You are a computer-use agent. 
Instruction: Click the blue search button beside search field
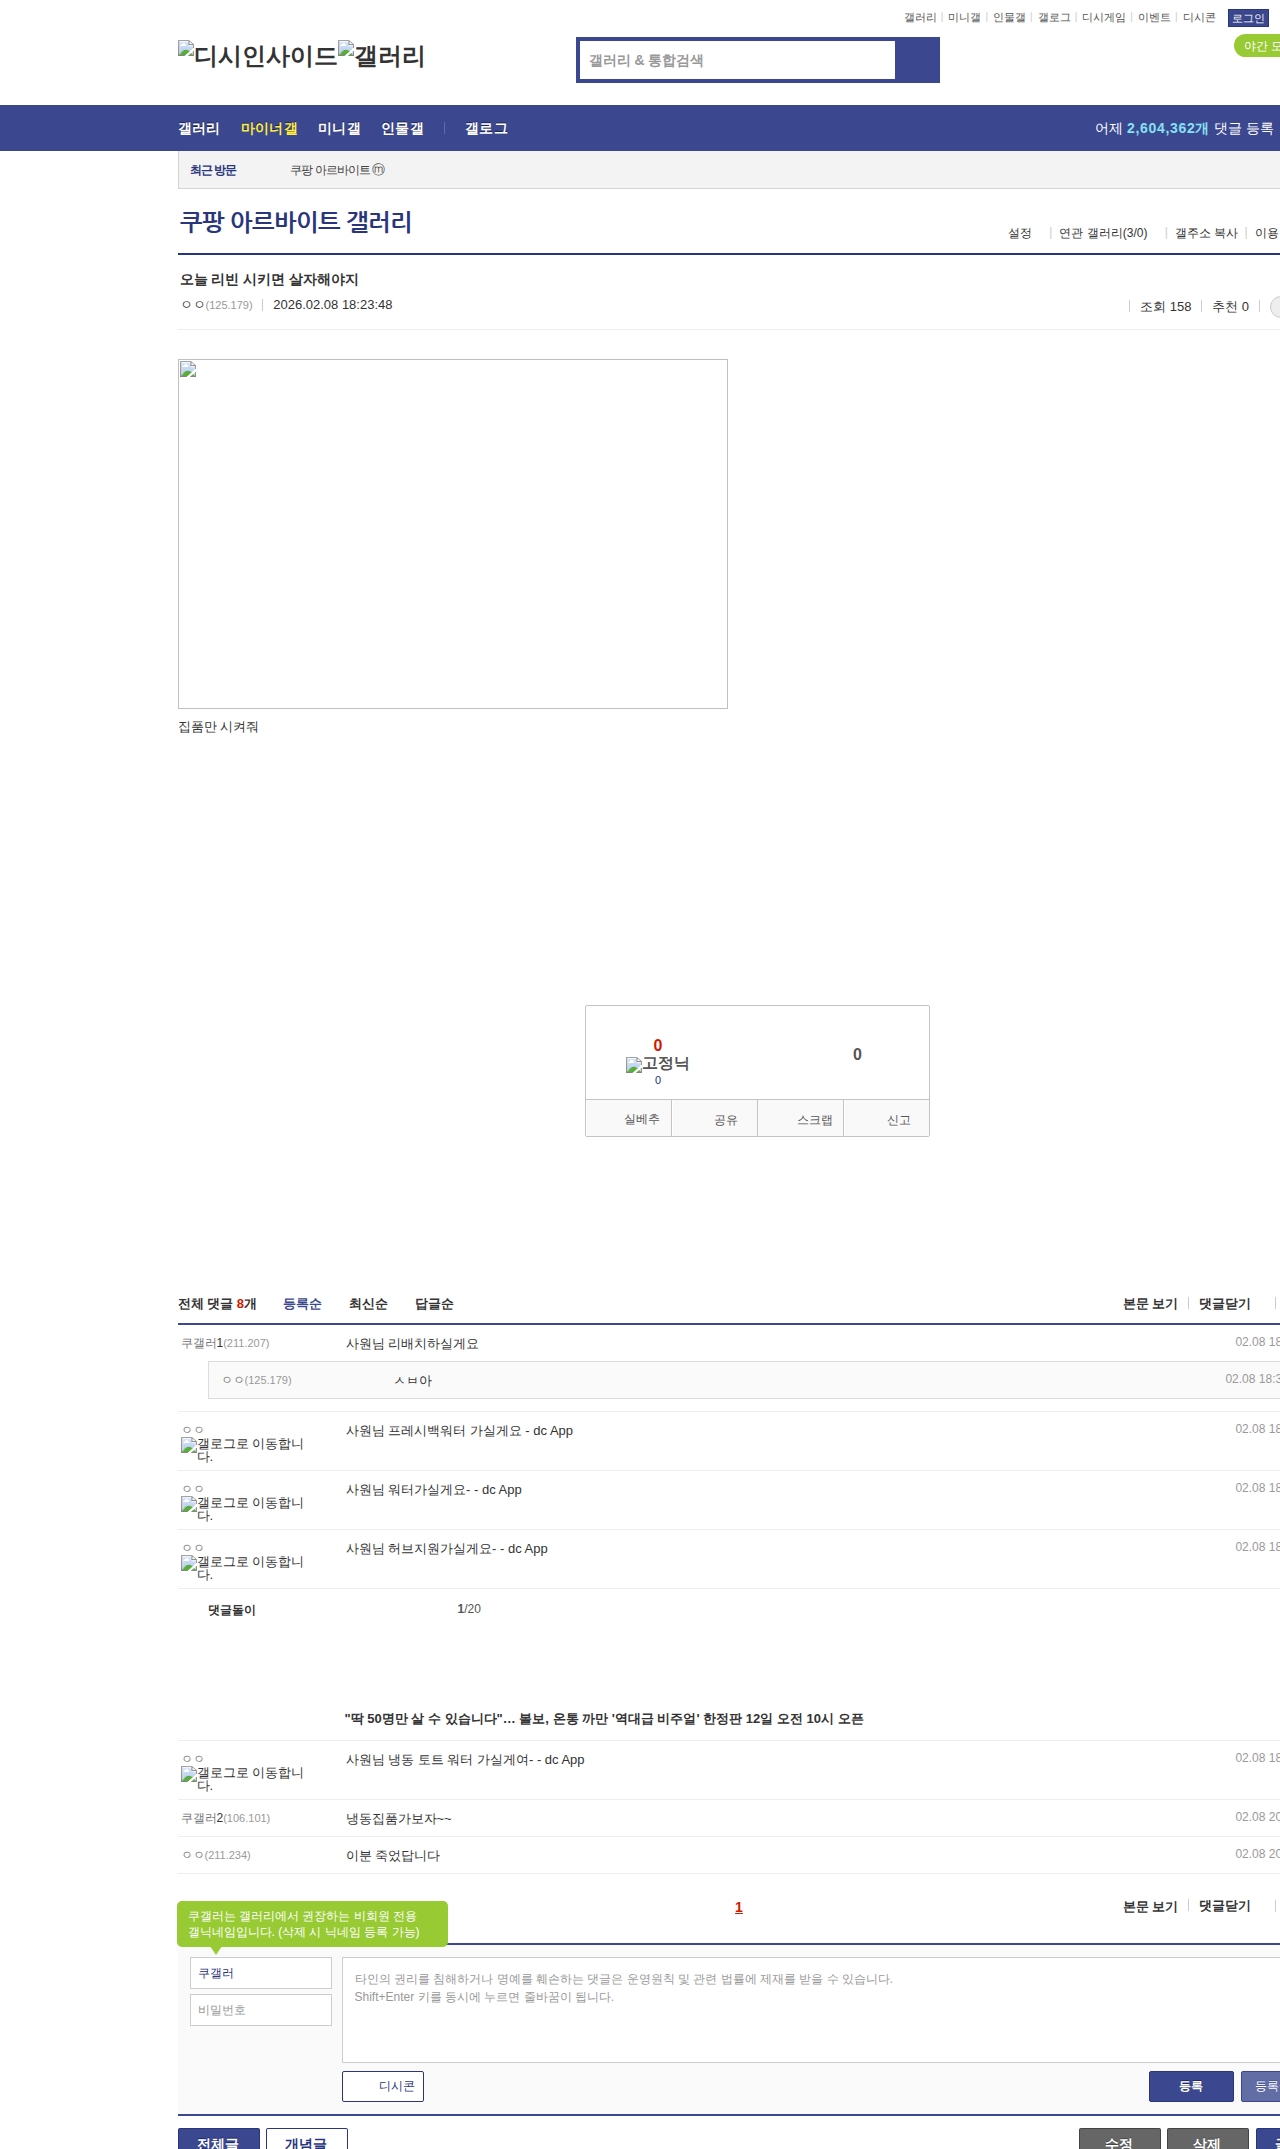point(917,60)
